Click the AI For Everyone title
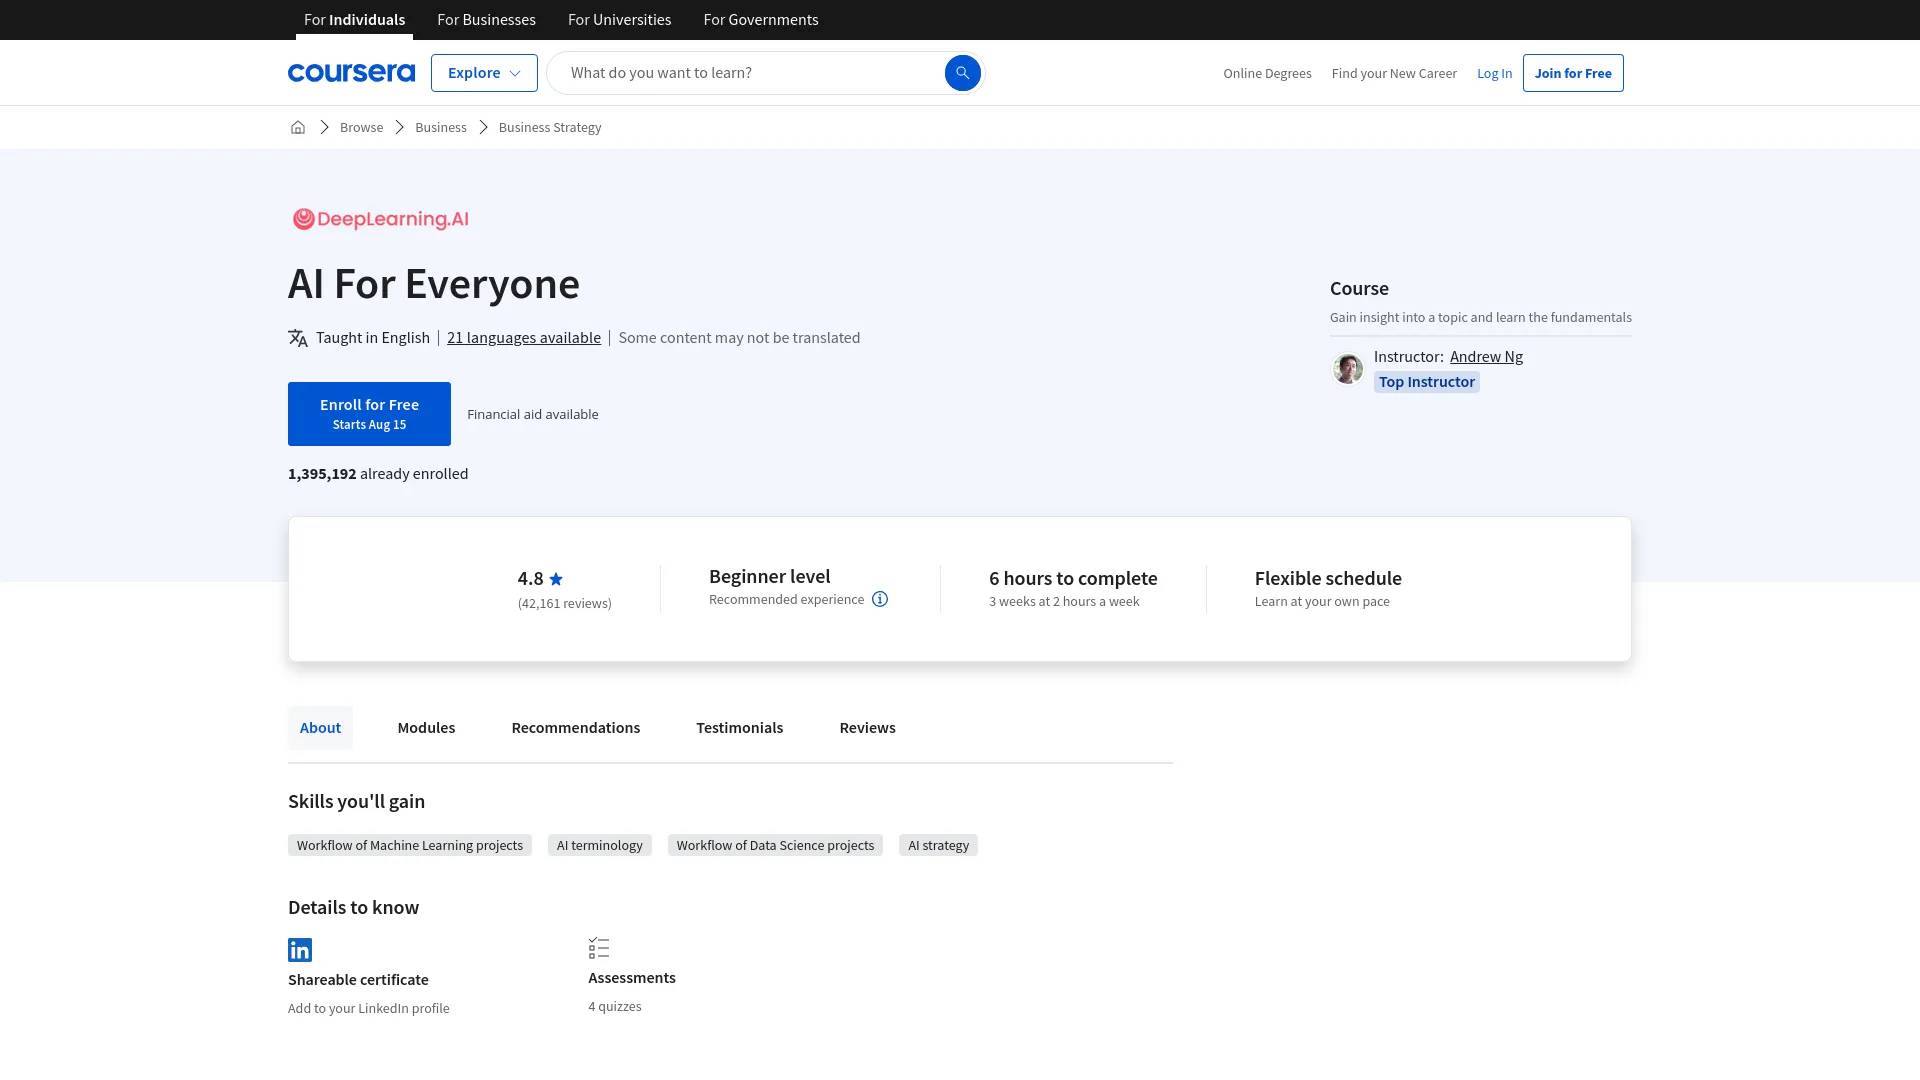This screenshot has height=1080, width=1920. click(434, 285)
